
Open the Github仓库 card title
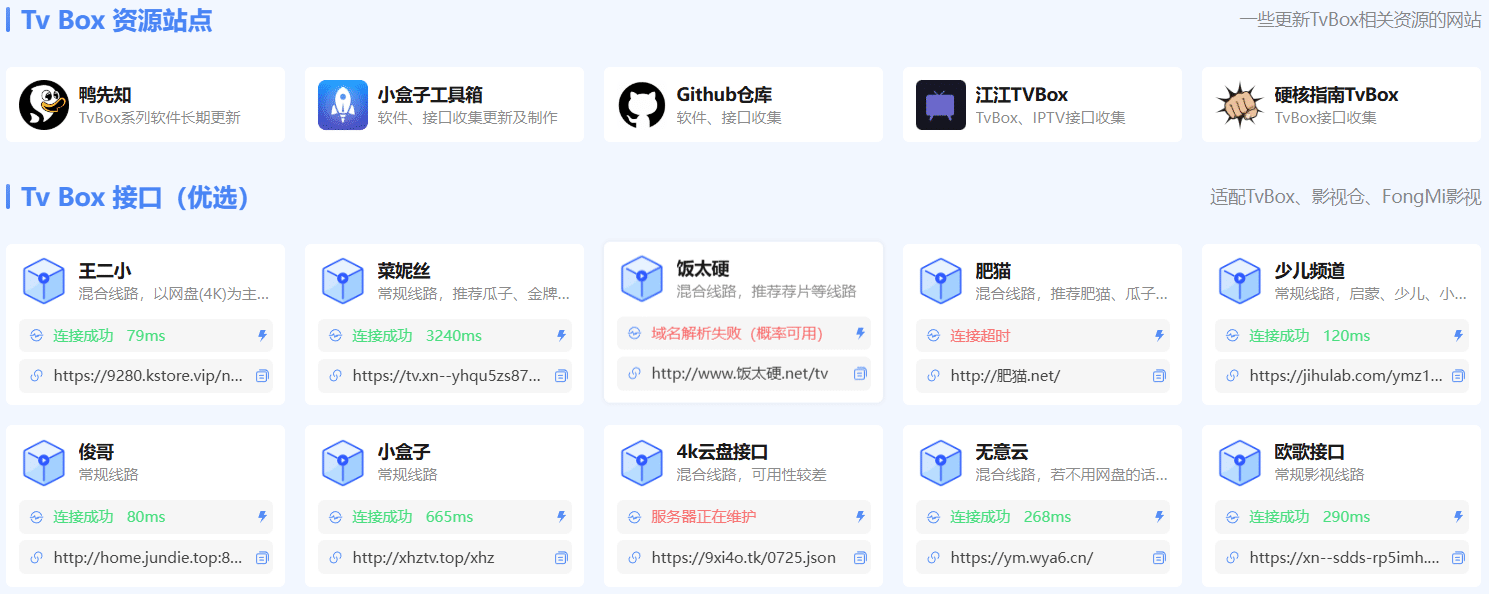click(724, 95)
